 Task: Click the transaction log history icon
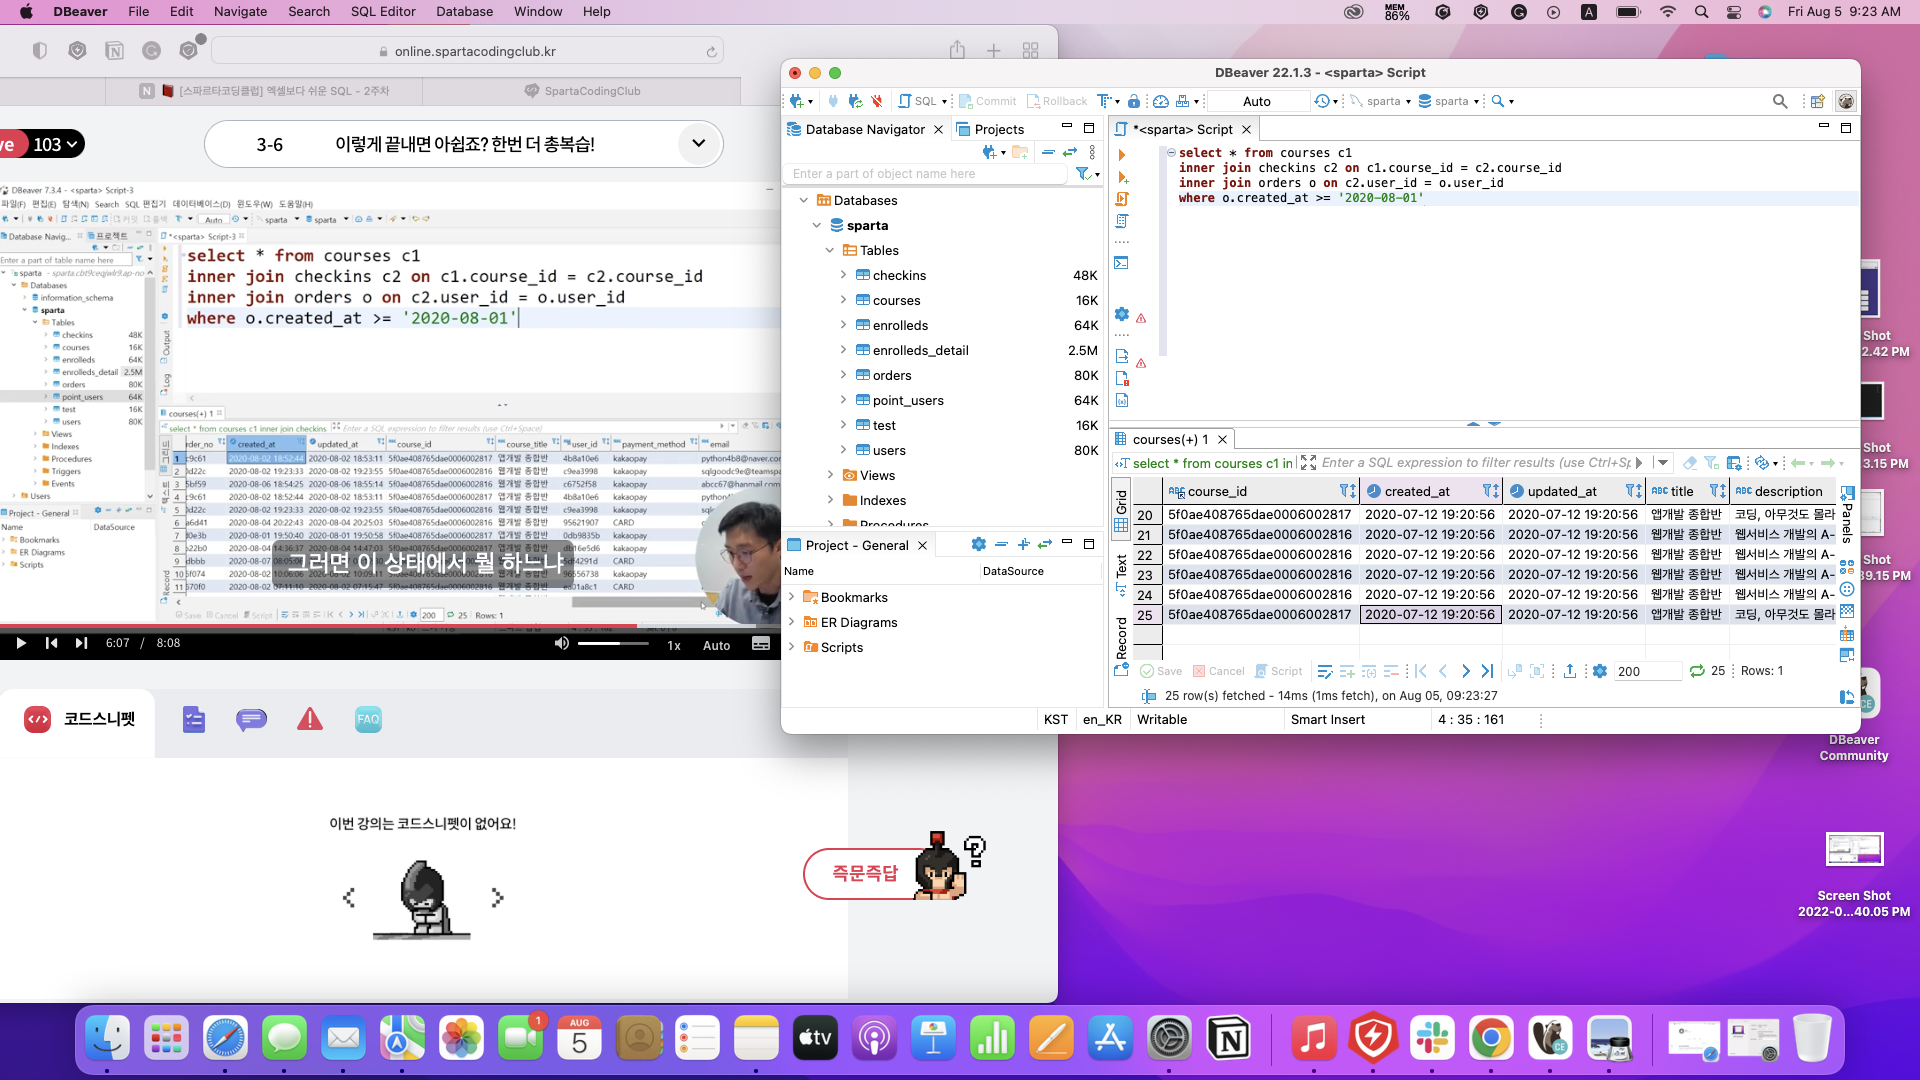[x=1323, y=101]
